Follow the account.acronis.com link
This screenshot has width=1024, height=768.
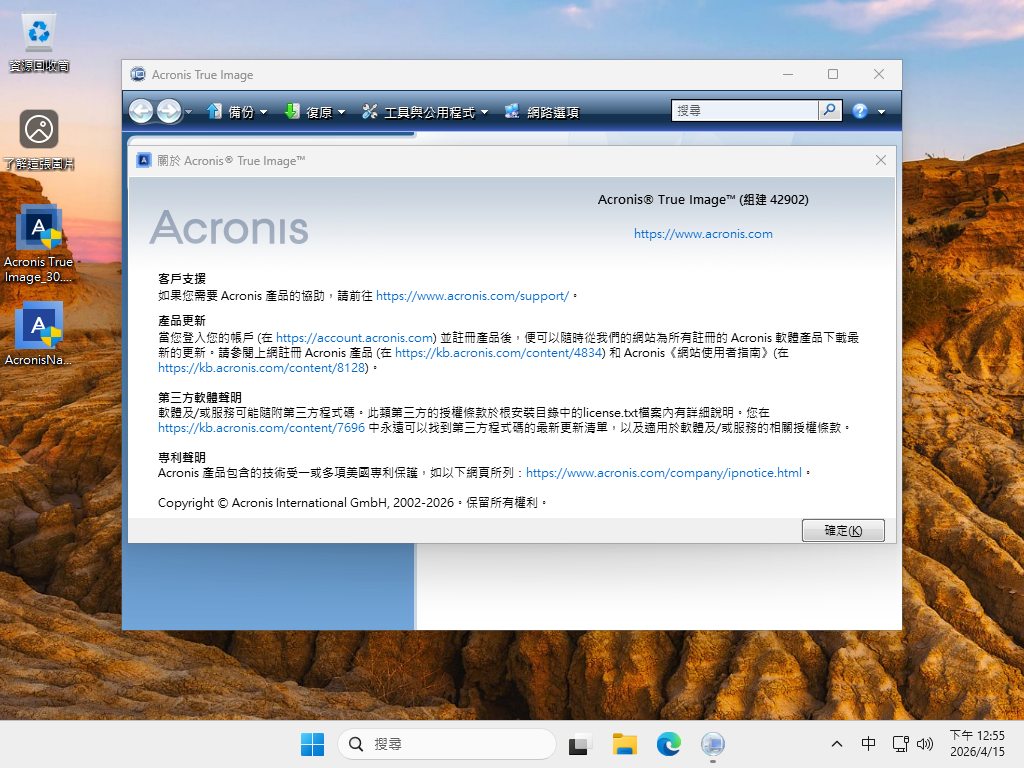(356, 338)
